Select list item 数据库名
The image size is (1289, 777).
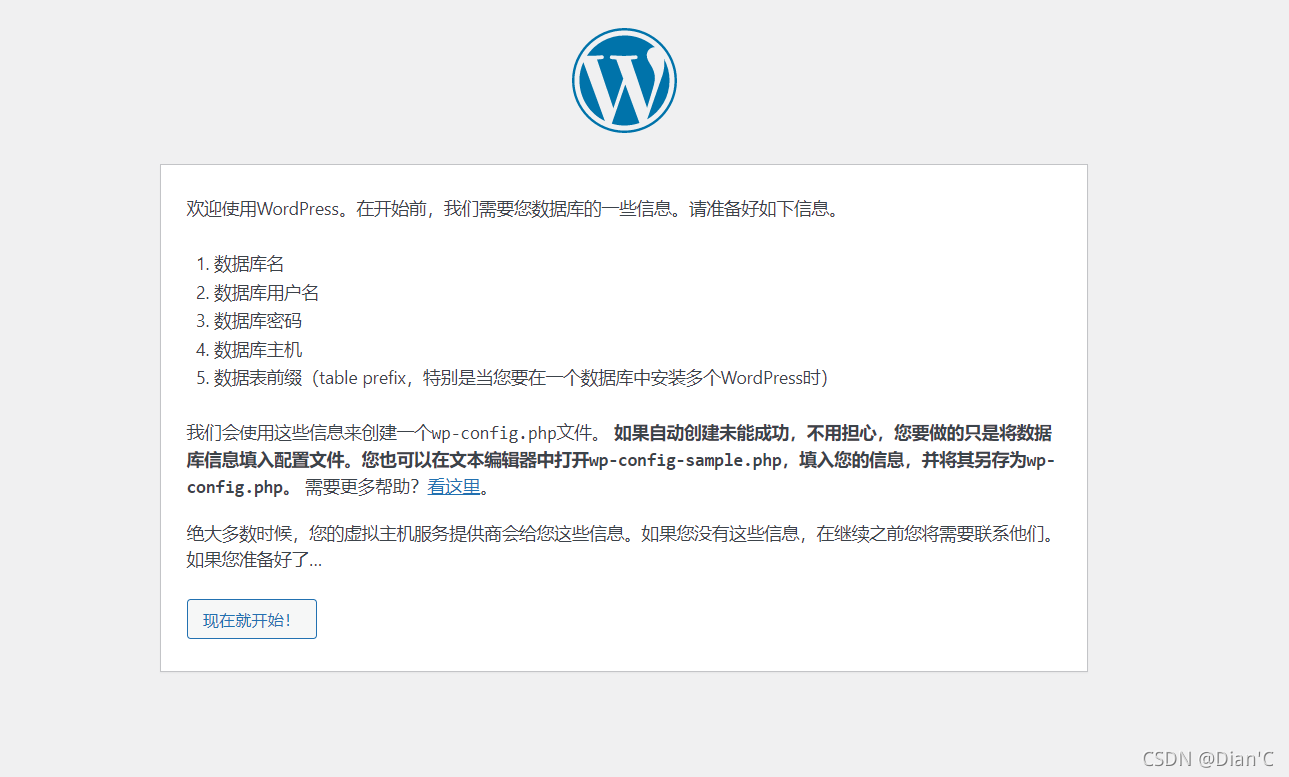[x=249, y=264]
